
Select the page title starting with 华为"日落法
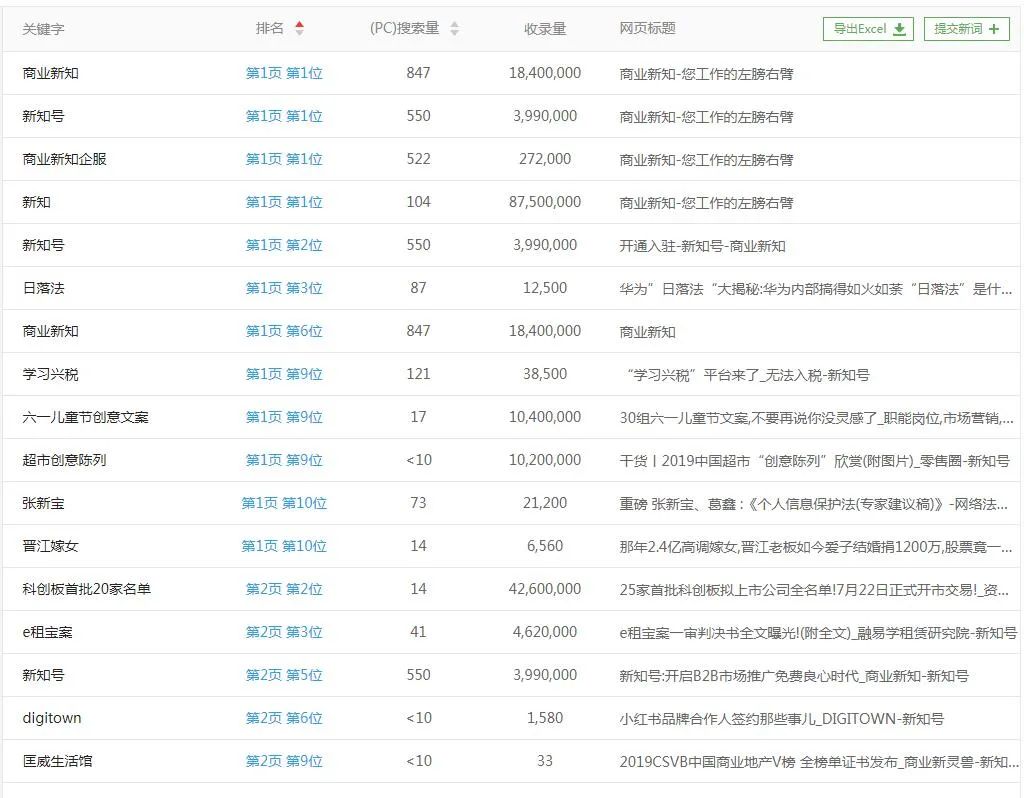(x=816, y=289)
